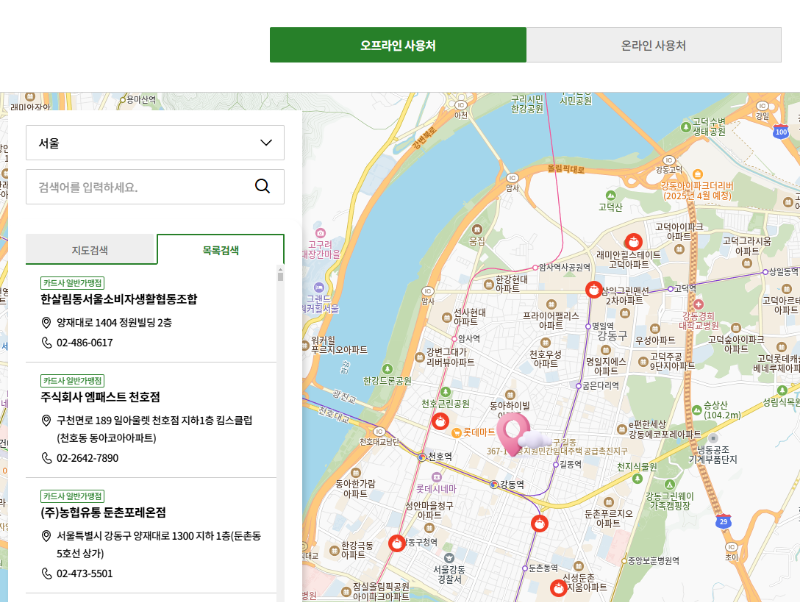Click the pink location pin on the map
The image size is (800, 602).
click(x=512, y=436)
